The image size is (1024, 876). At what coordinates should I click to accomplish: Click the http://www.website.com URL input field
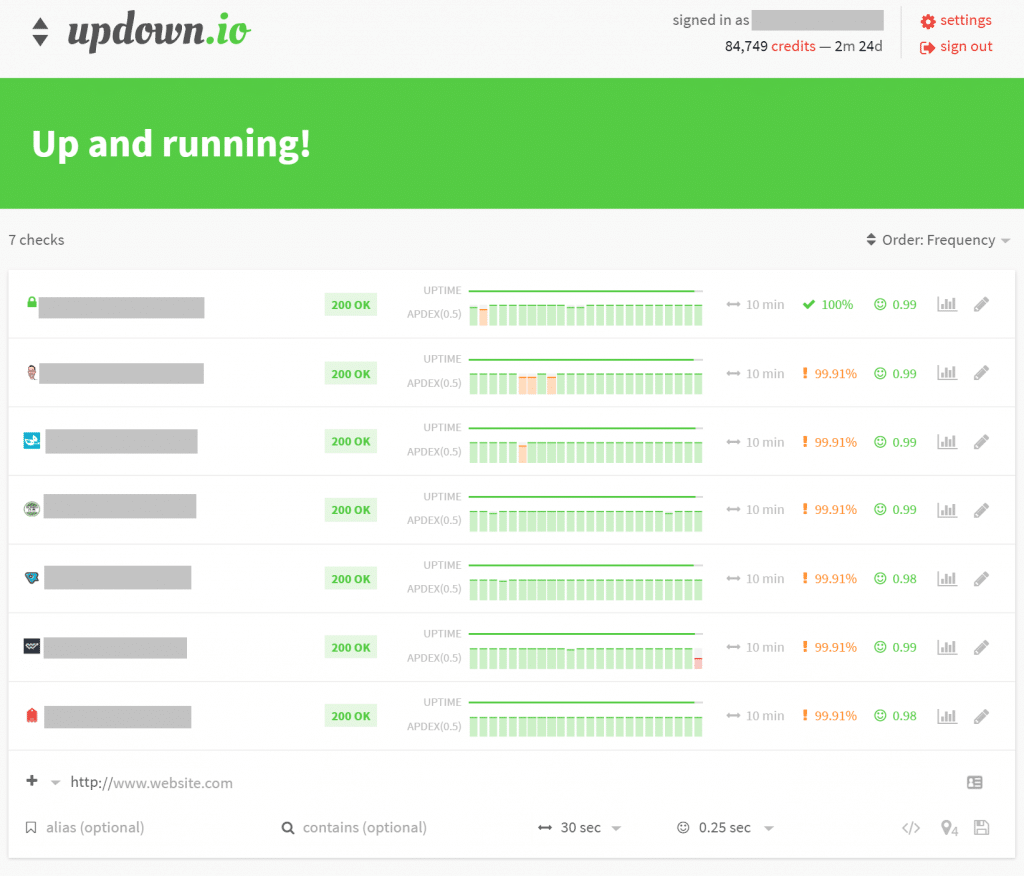(x=151, y=783)
